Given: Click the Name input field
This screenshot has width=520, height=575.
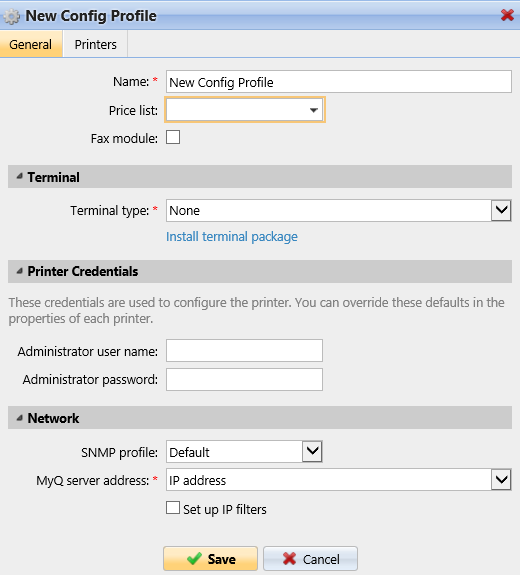Looking at the screenshot, I should coord(338,82).
